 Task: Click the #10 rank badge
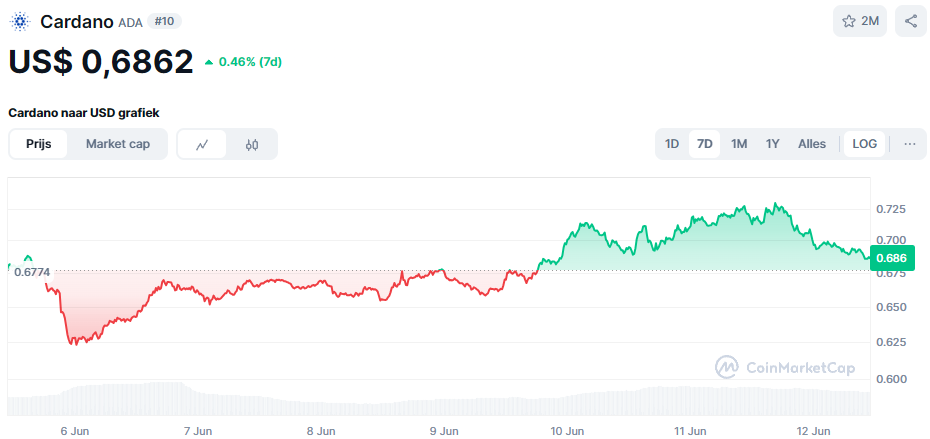pos(164,21)
